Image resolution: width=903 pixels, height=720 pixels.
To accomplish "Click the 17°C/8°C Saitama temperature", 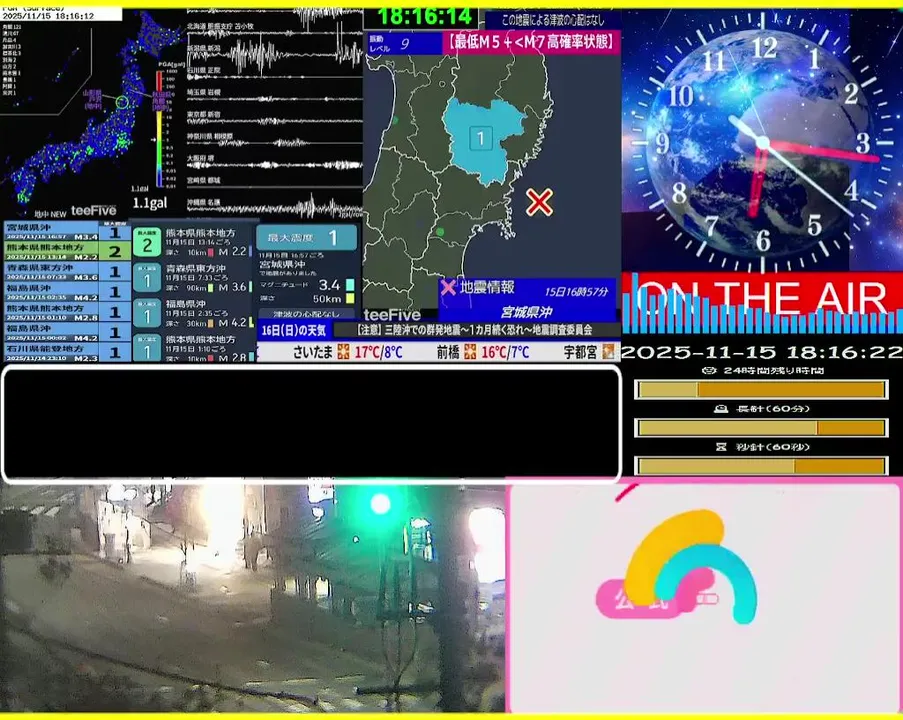I will 378,352.
